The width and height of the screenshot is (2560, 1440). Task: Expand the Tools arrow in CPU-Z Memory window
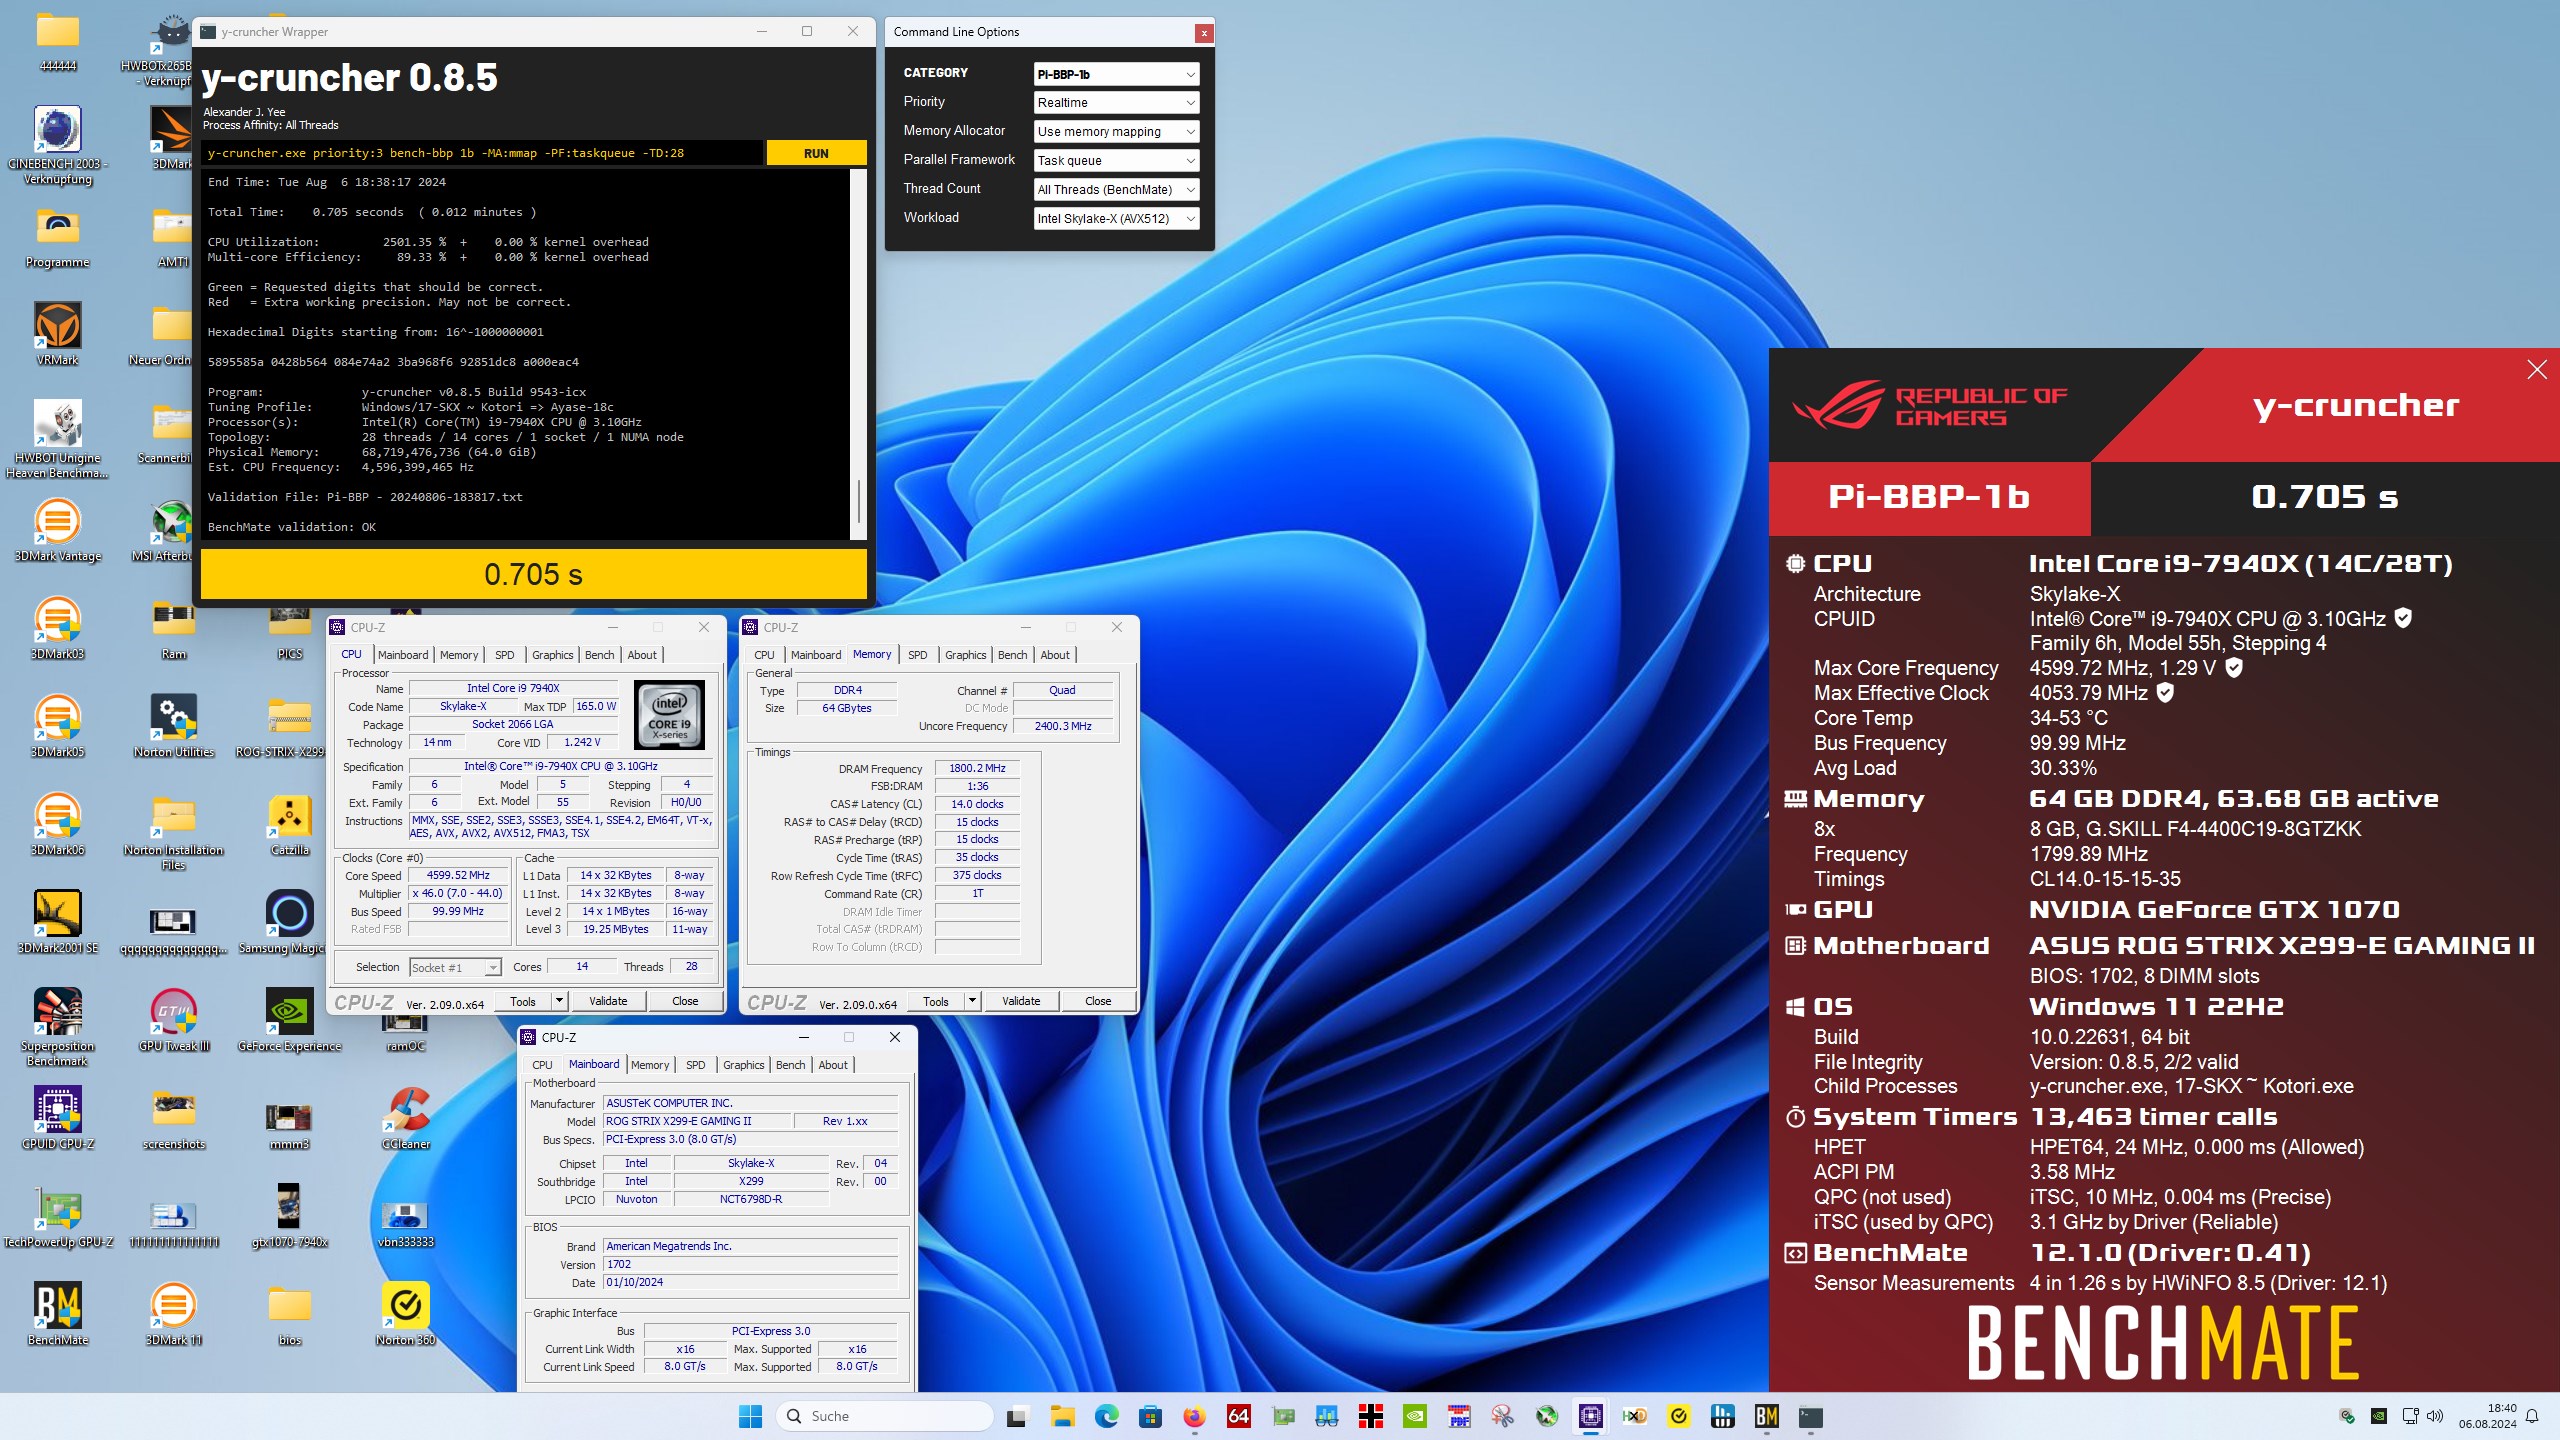pos(972,1001)
